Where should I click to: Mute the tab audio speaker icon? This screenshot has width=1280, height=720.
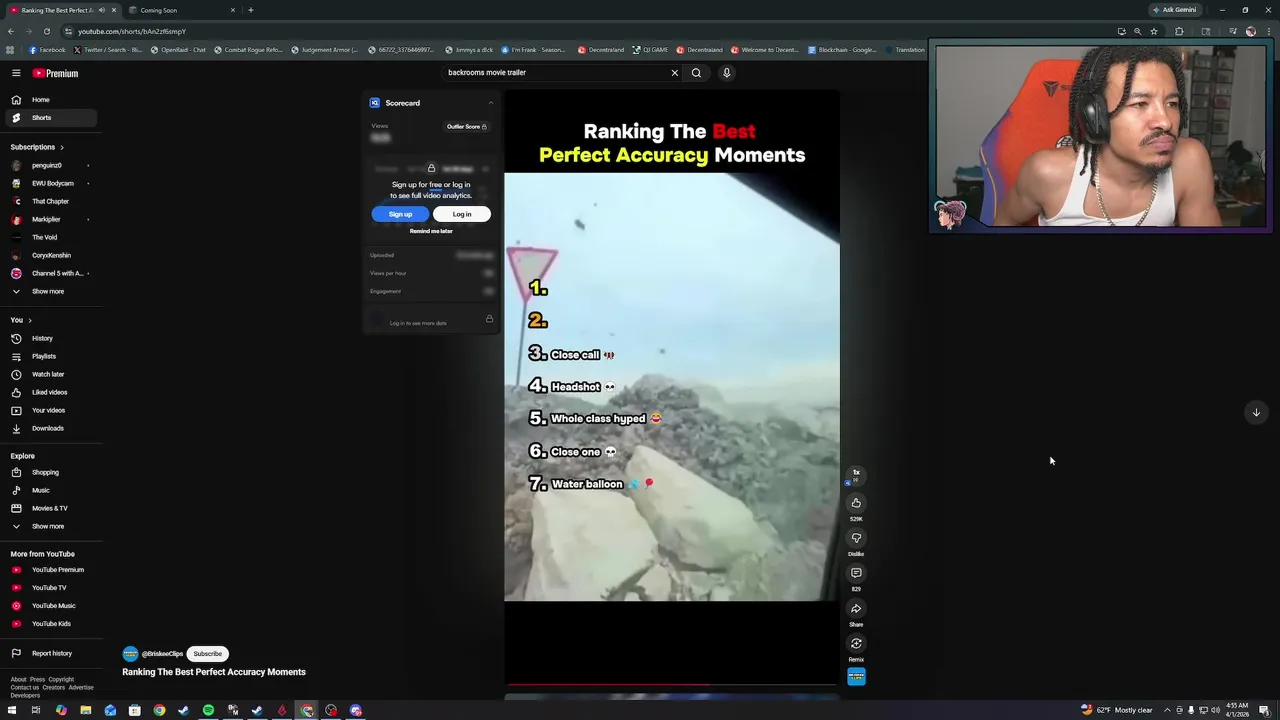[x=101, y=10]
